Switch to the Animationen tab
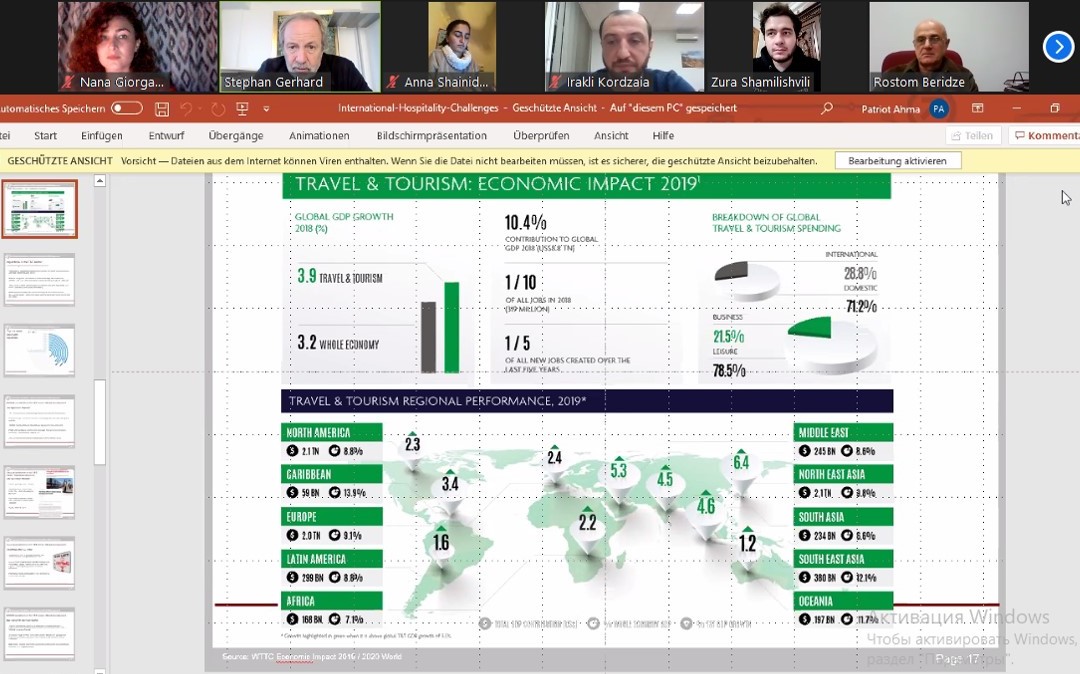This screenshot has height=674, width=1080. pos(319,136)
